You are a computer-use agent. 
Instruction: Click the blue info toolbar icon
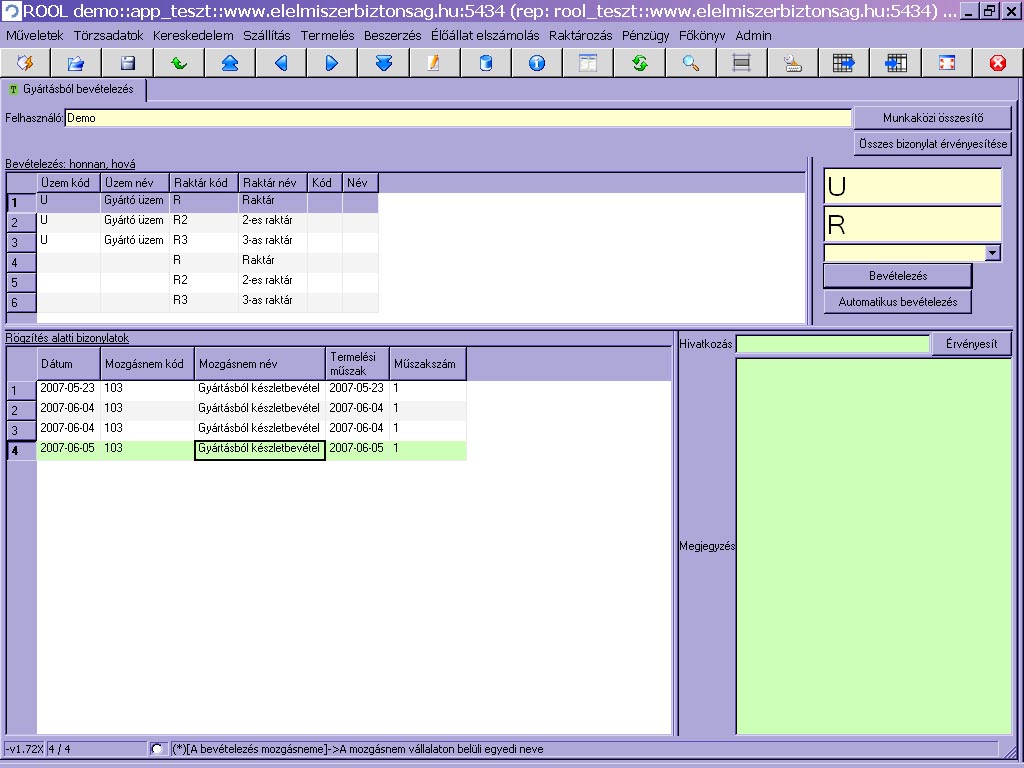click(537, 63)
